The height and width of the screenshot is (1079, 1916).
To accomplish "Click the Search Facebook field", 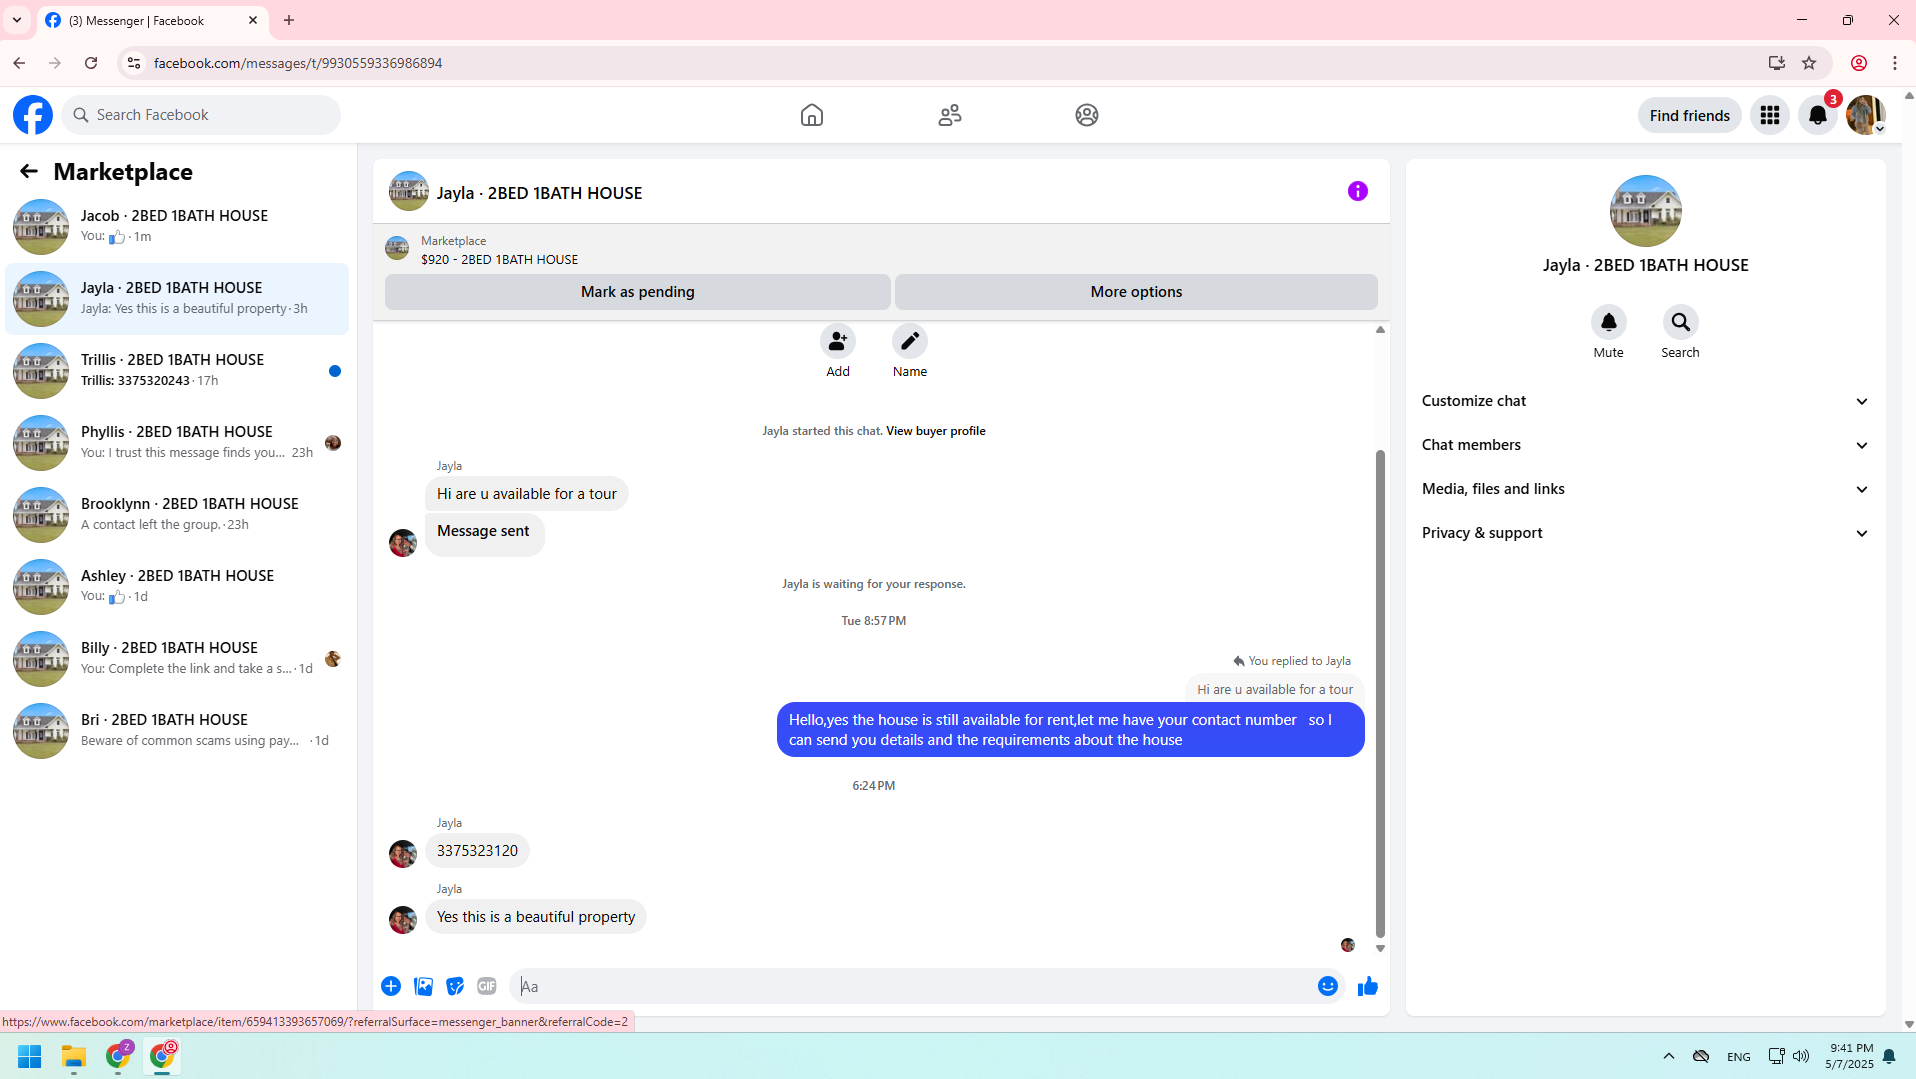I will (201, 115).
